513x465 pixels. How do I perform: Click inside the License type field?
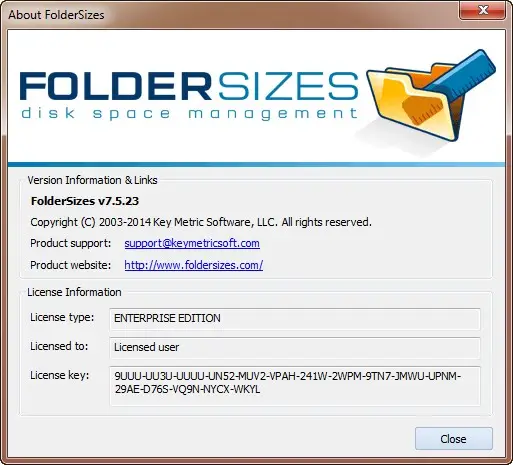[295, 319]
